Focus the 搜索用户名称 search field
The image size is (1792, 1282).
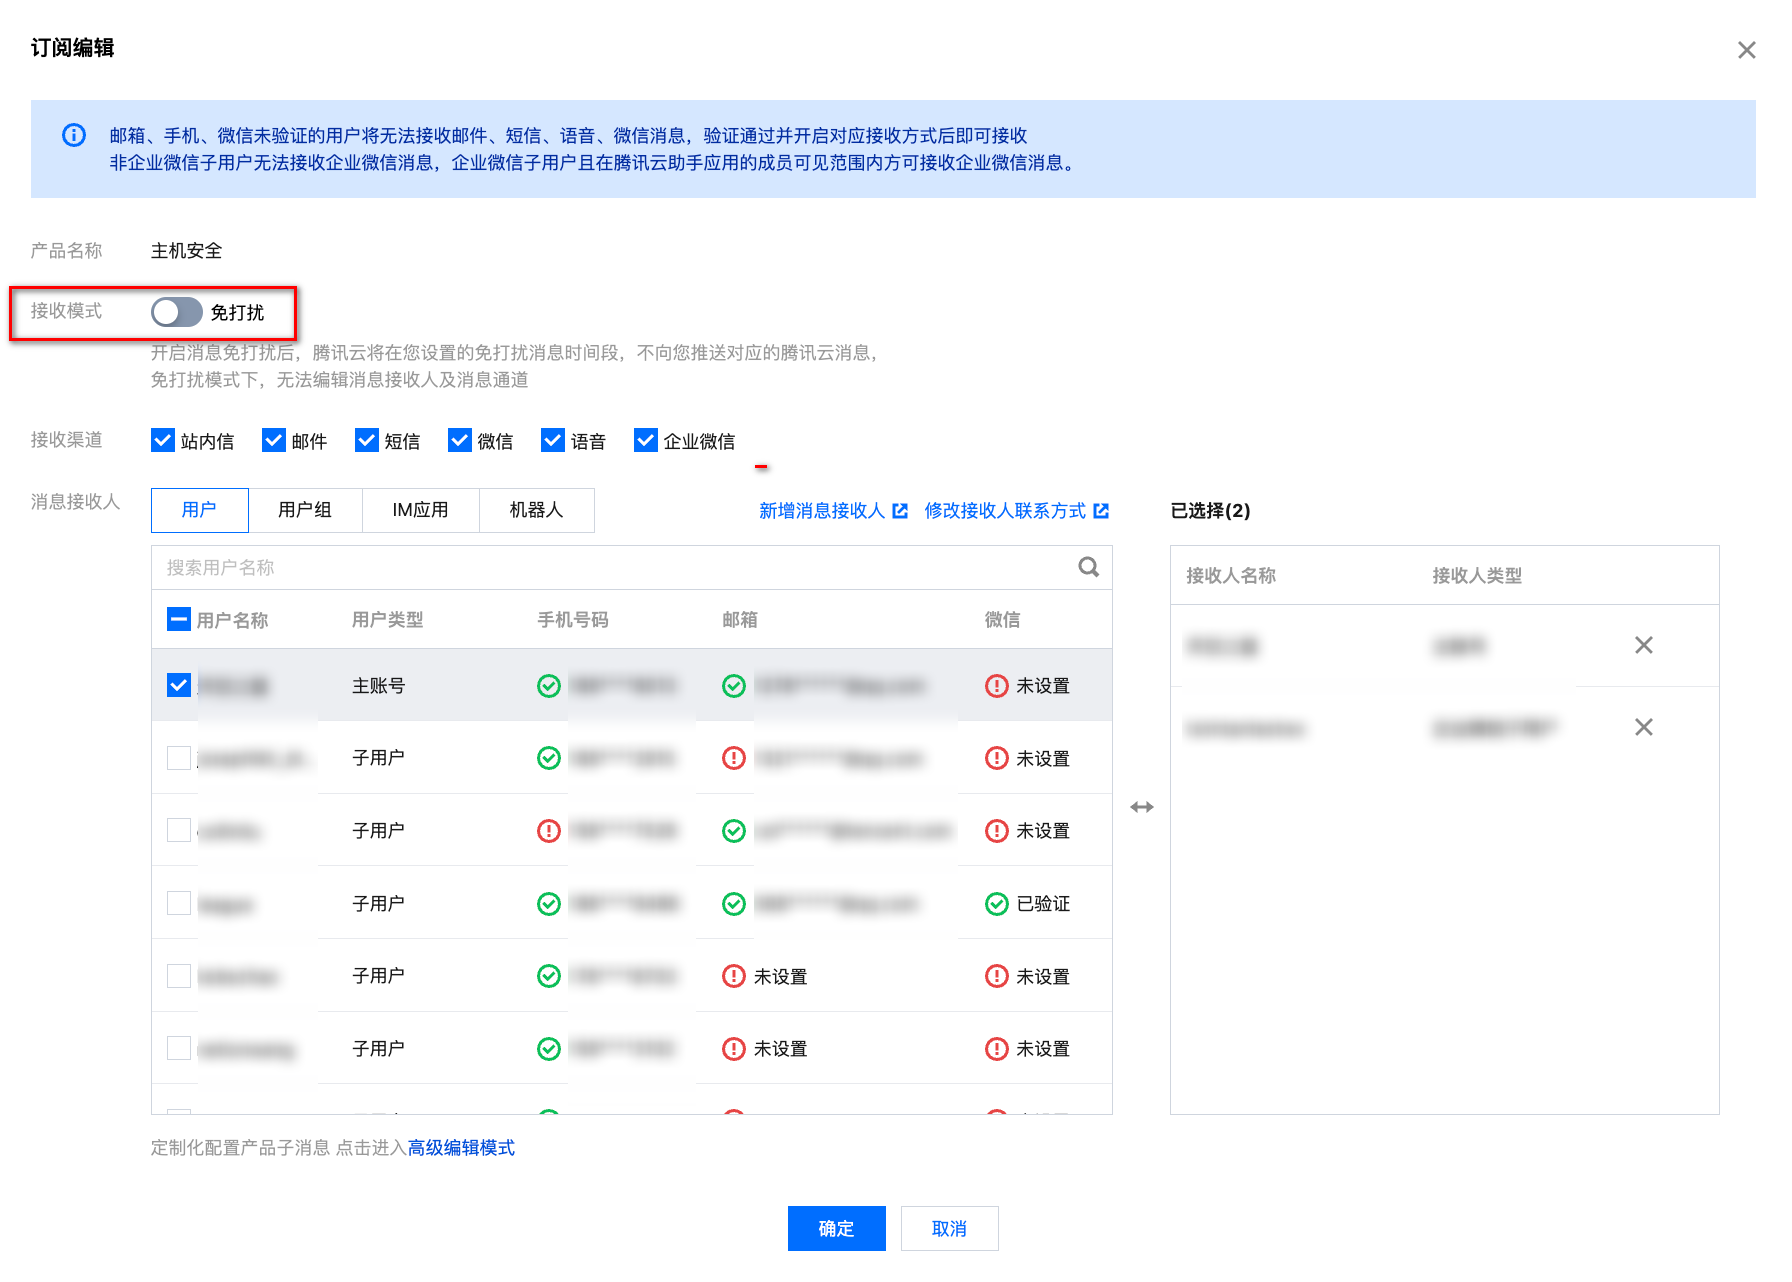pyautogui.click(x=632, y=567)
